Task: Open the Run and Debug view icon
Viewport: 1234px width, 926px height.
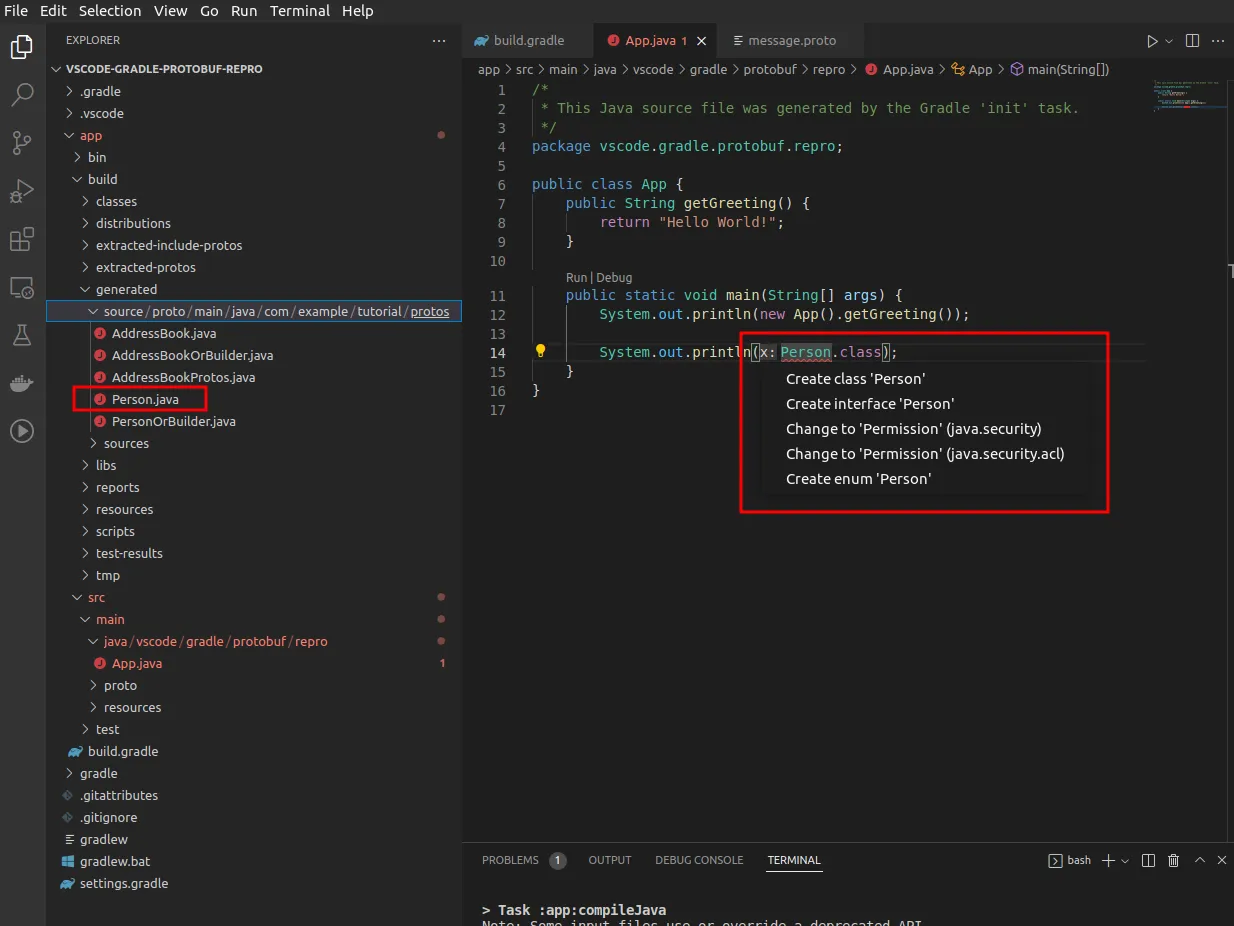Action: (x=22, y=191)
